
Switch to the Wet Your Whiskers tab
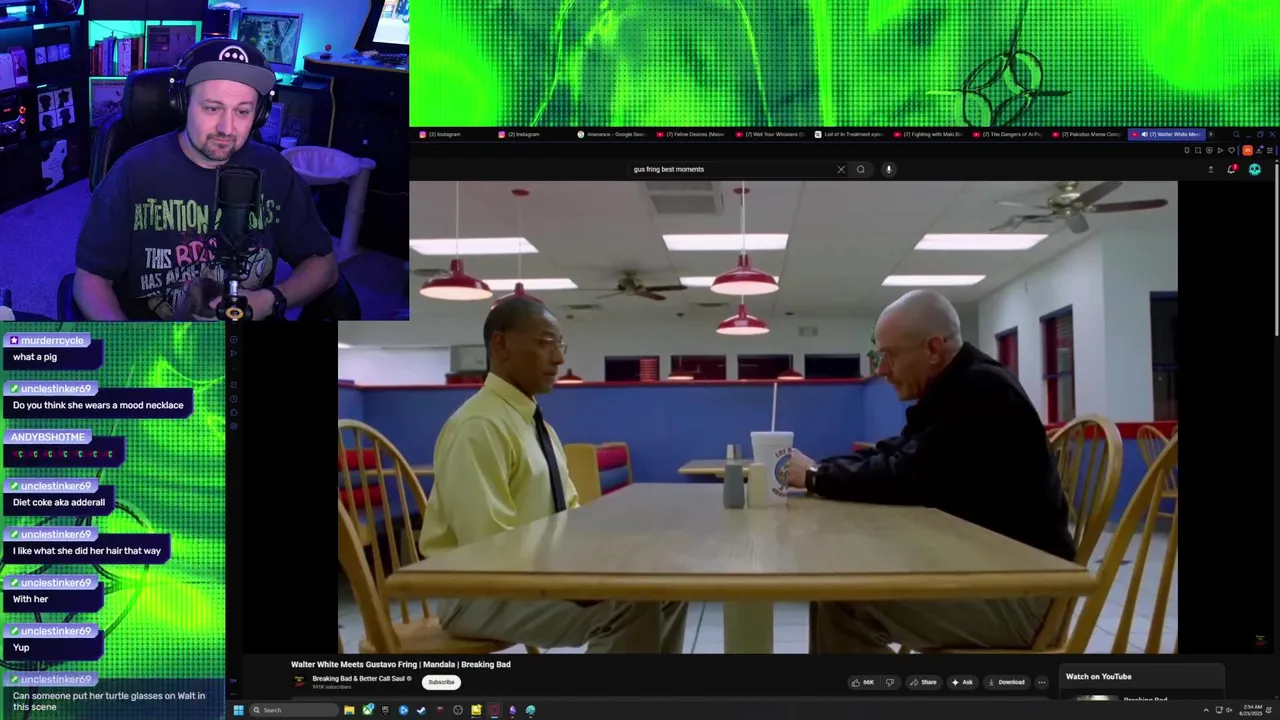(771, 134)
